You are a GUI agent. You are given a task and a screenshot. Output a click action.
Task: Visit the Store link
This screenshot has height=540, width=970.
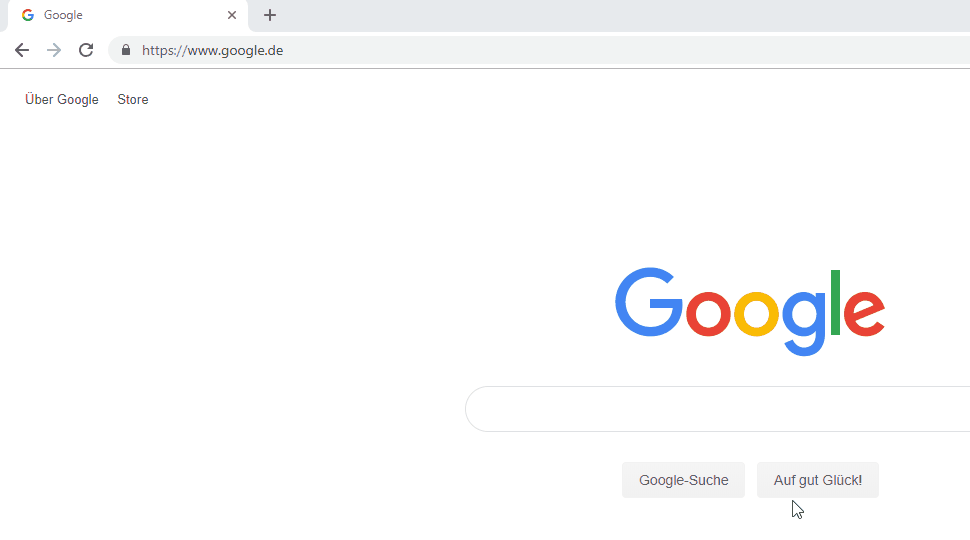pyautogui.click(x=133, y=100)
